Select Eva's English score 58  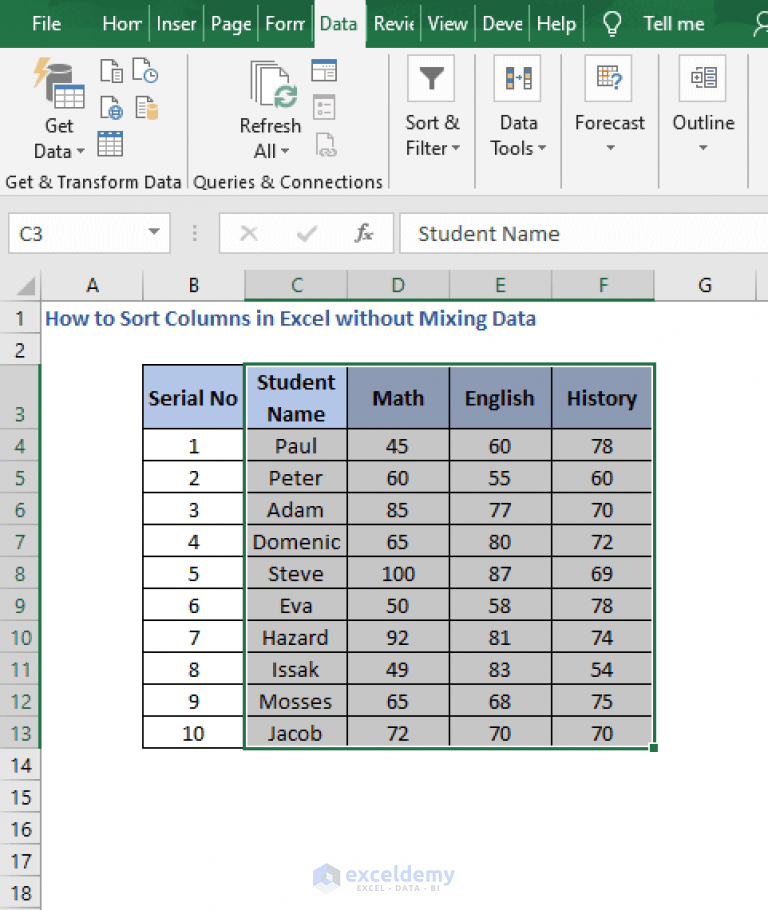tap(500, 605)
